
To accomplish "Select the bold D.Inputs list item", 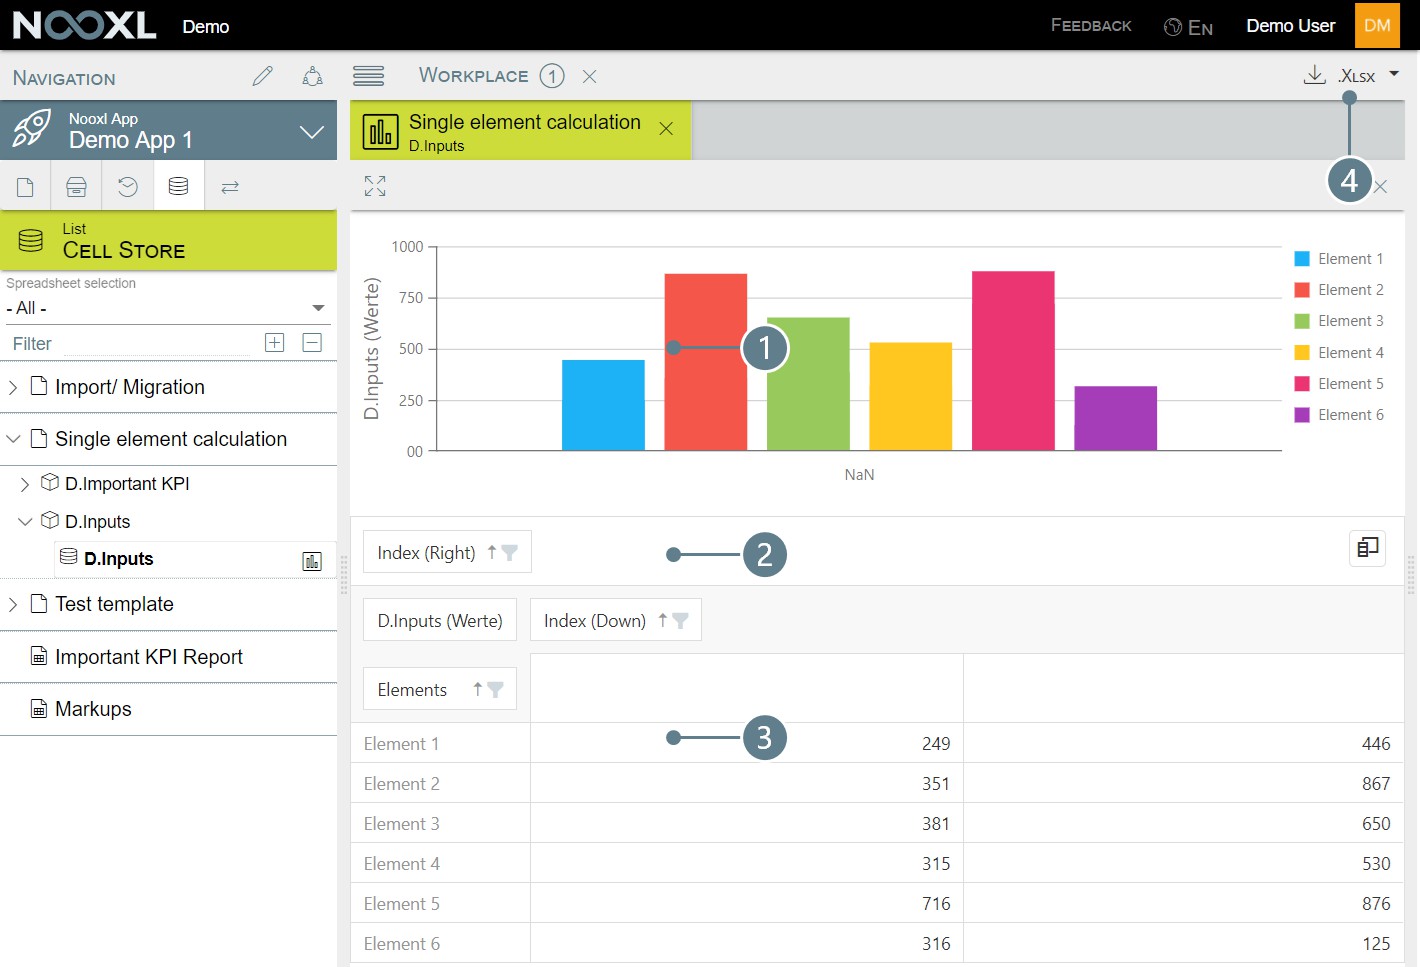I will coord(118,559).
